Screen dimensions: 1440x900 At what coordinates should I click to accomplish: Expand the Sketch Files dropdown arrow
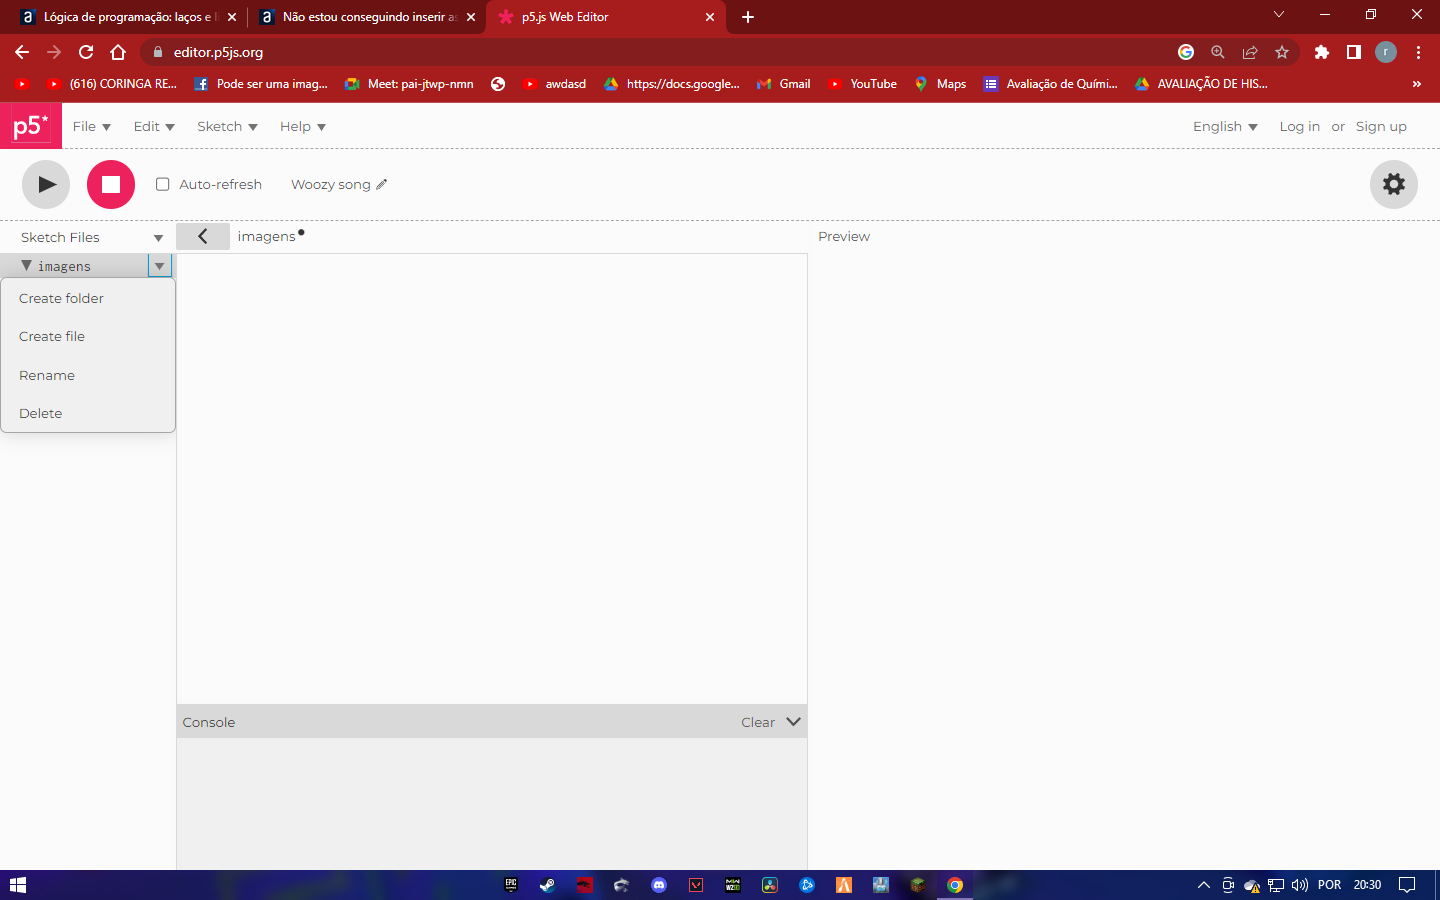pos(158,238)
